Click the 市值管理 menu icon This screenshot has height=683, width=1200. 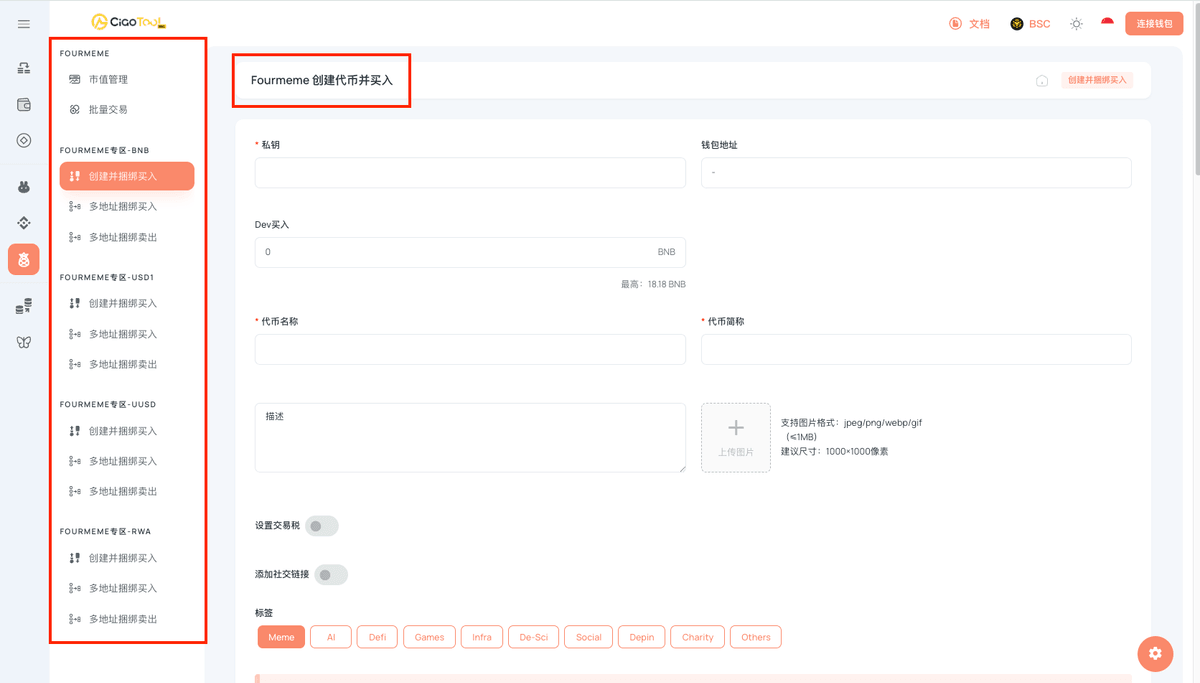click(x=74, y=79)
